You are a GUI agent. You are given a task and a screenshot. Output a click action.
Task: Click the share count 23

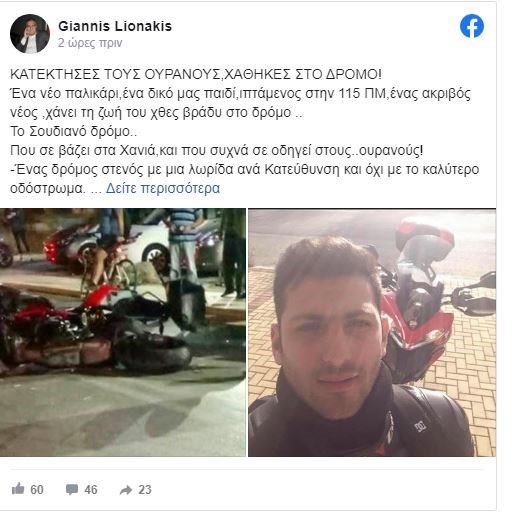pyautogui.click(x=145, y=489)
